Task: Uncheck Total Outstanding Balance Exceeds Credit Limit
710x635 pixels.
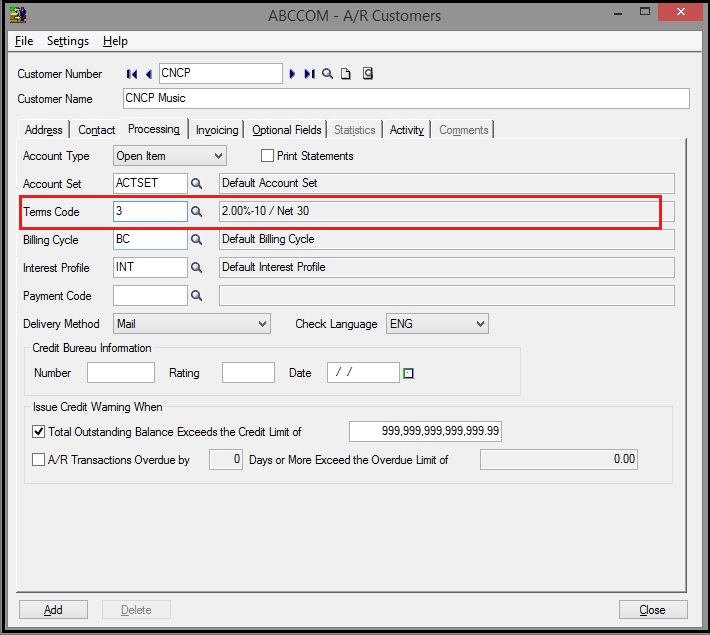Action: click(38, 432)
